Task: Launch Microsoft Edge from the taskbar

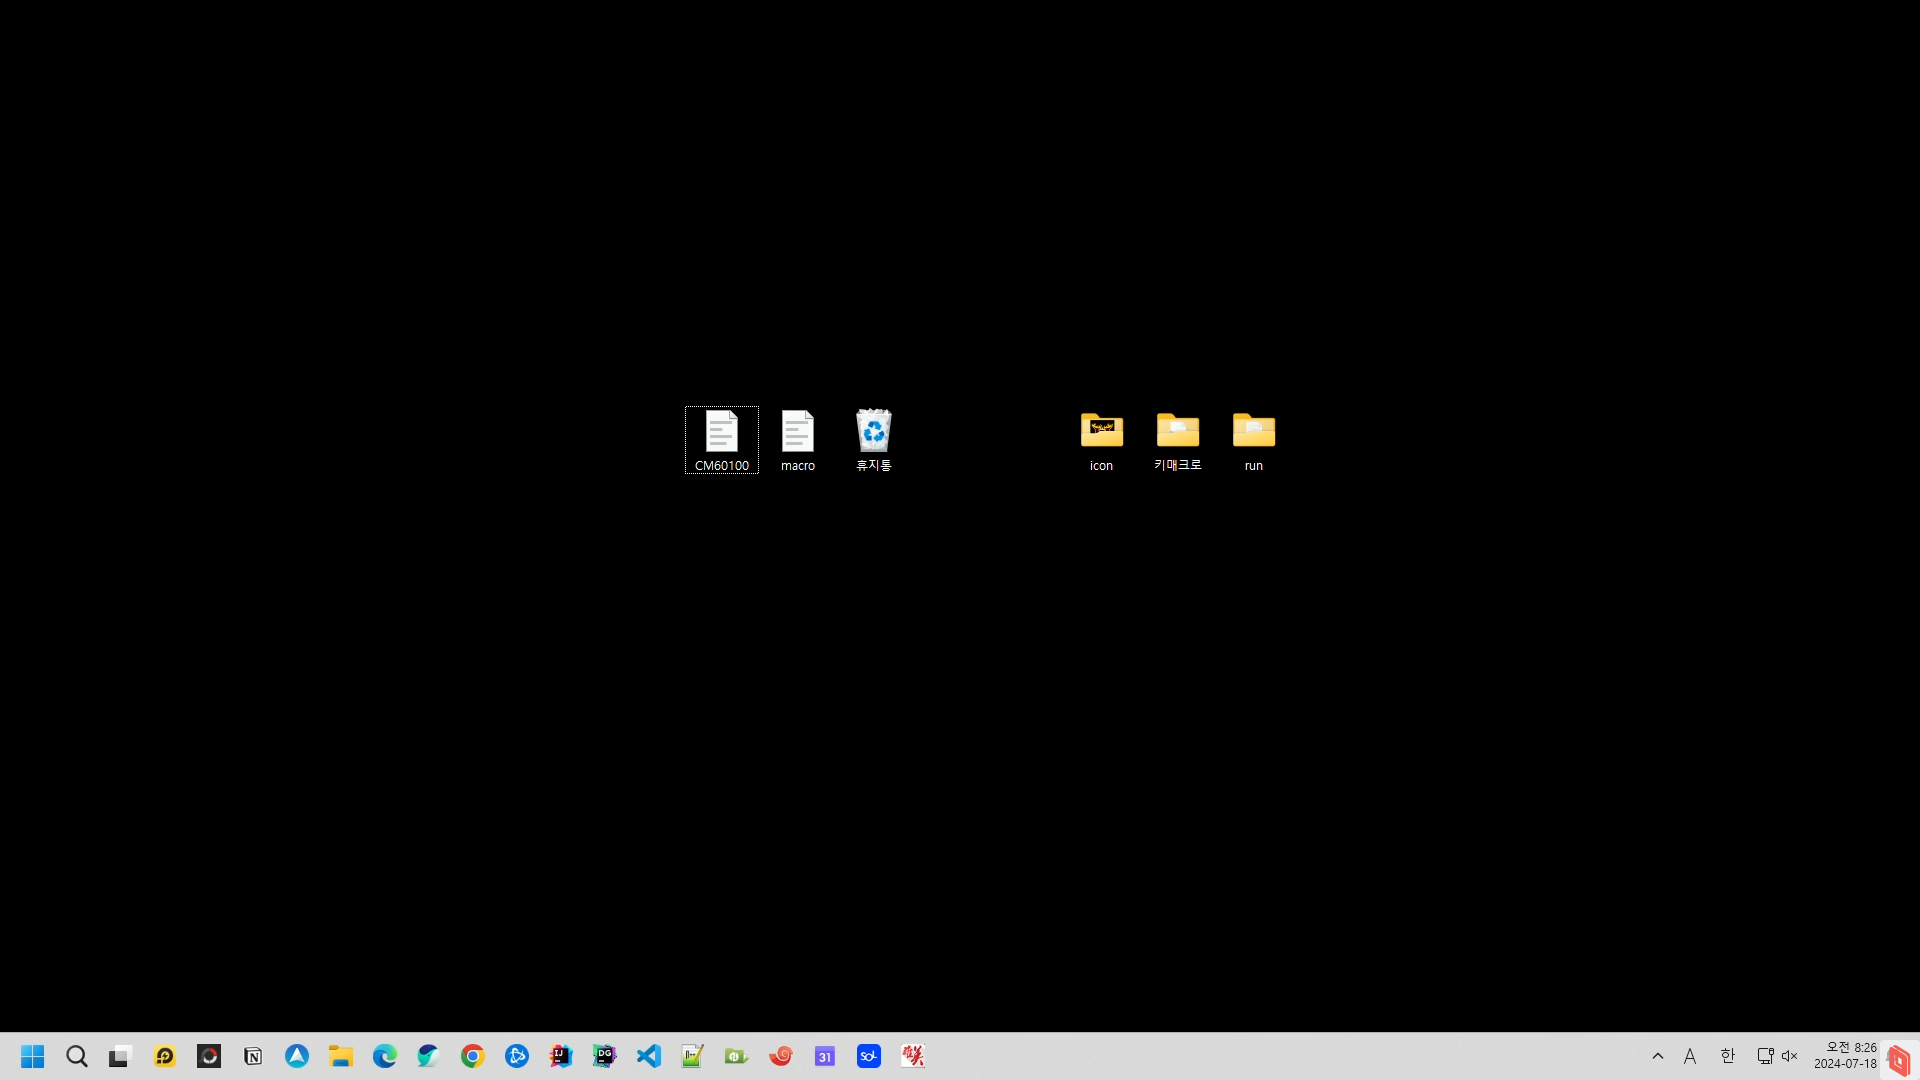Action: point(385,1056)
